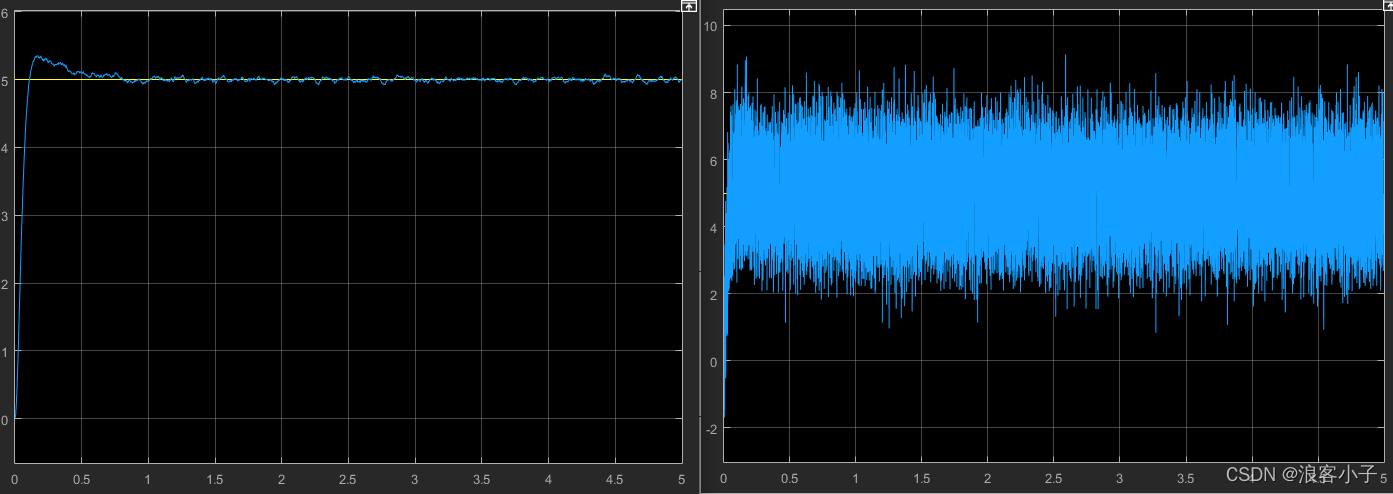Click x-axis label 2.5 on left scope
This screenshot has width=1393, height=494.
pos(348,480)
